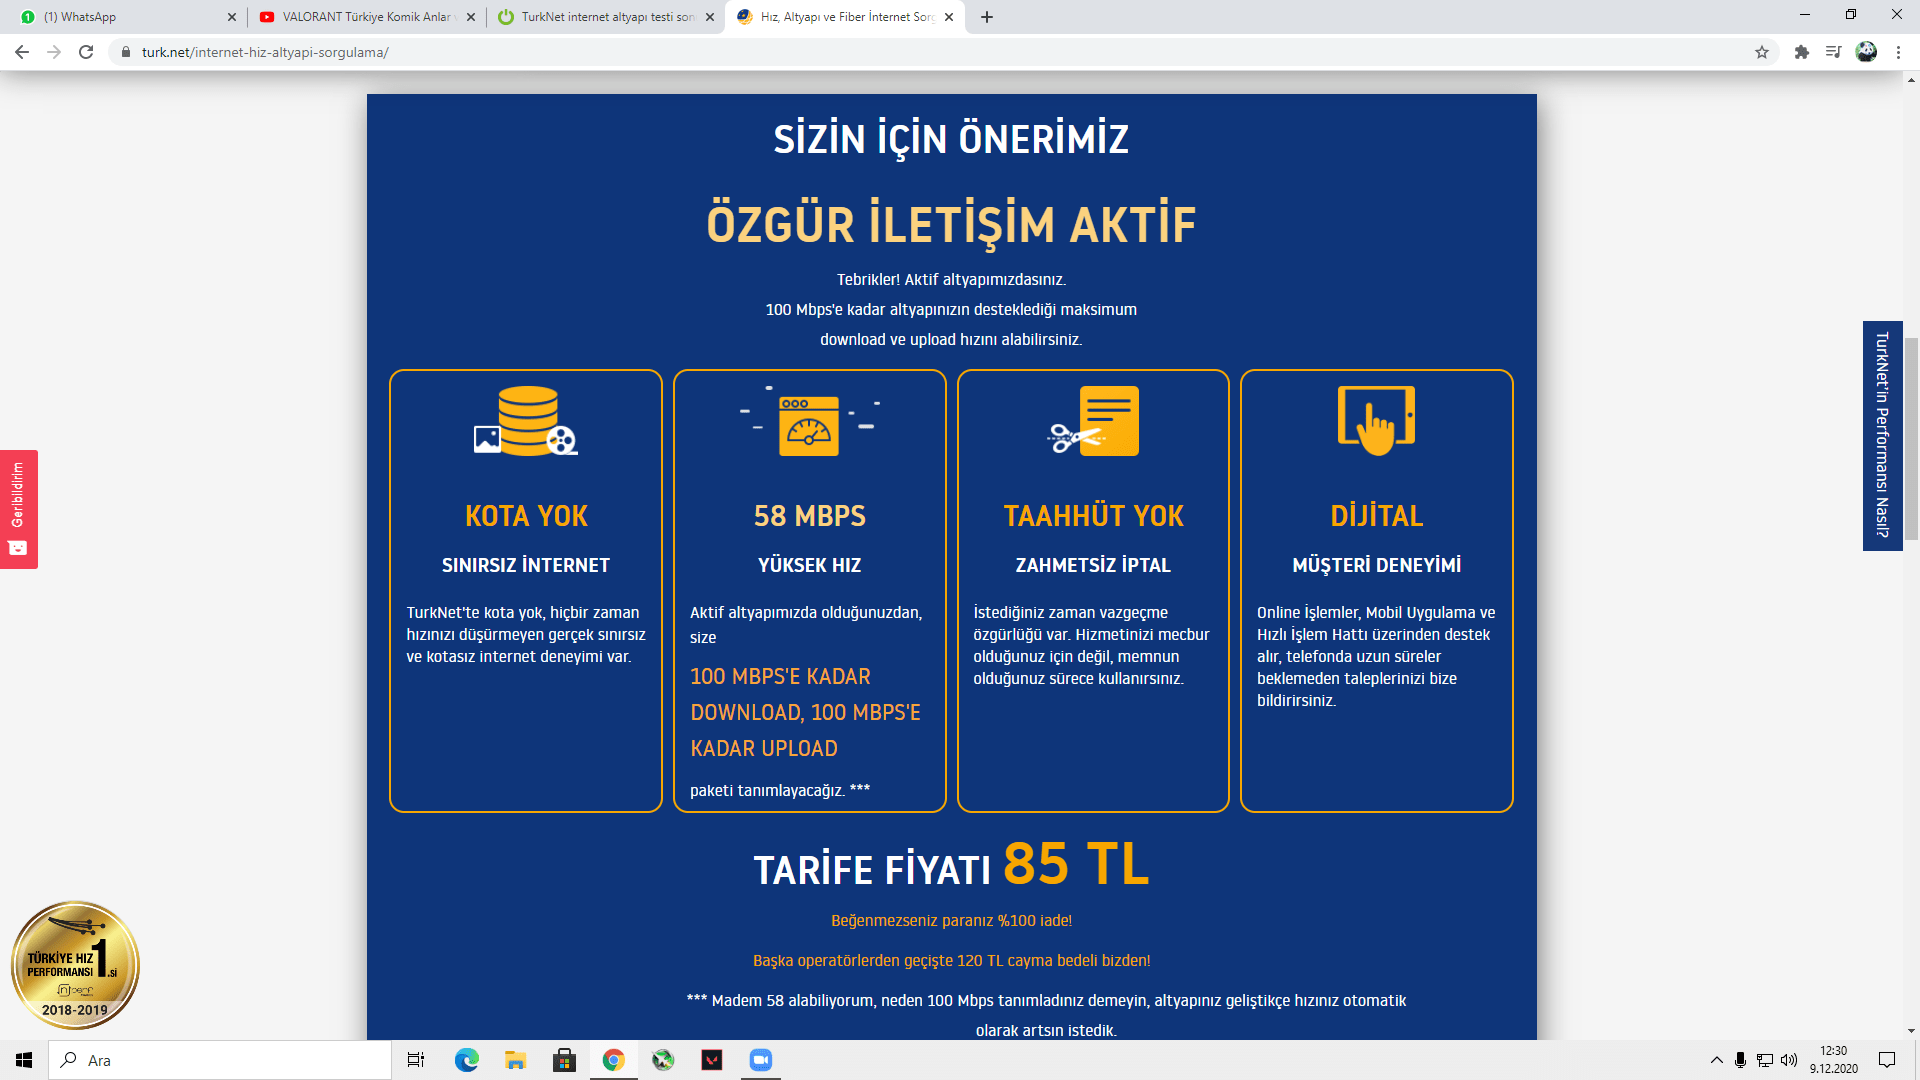This screenshot has width=1920, height=1080.
Task: Click the Kota Yok database icon
Action: pos(526,420)
